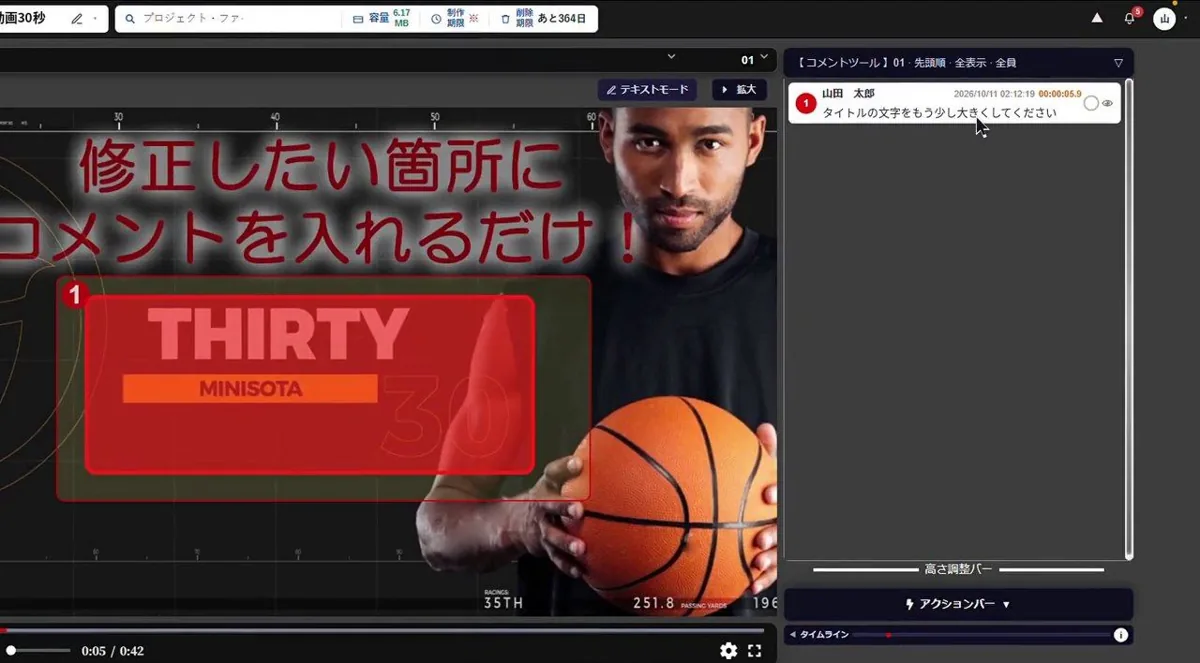Click the timeline info icon
This screenshot has width=1200, height=663.
click(x=1121, y=635)
